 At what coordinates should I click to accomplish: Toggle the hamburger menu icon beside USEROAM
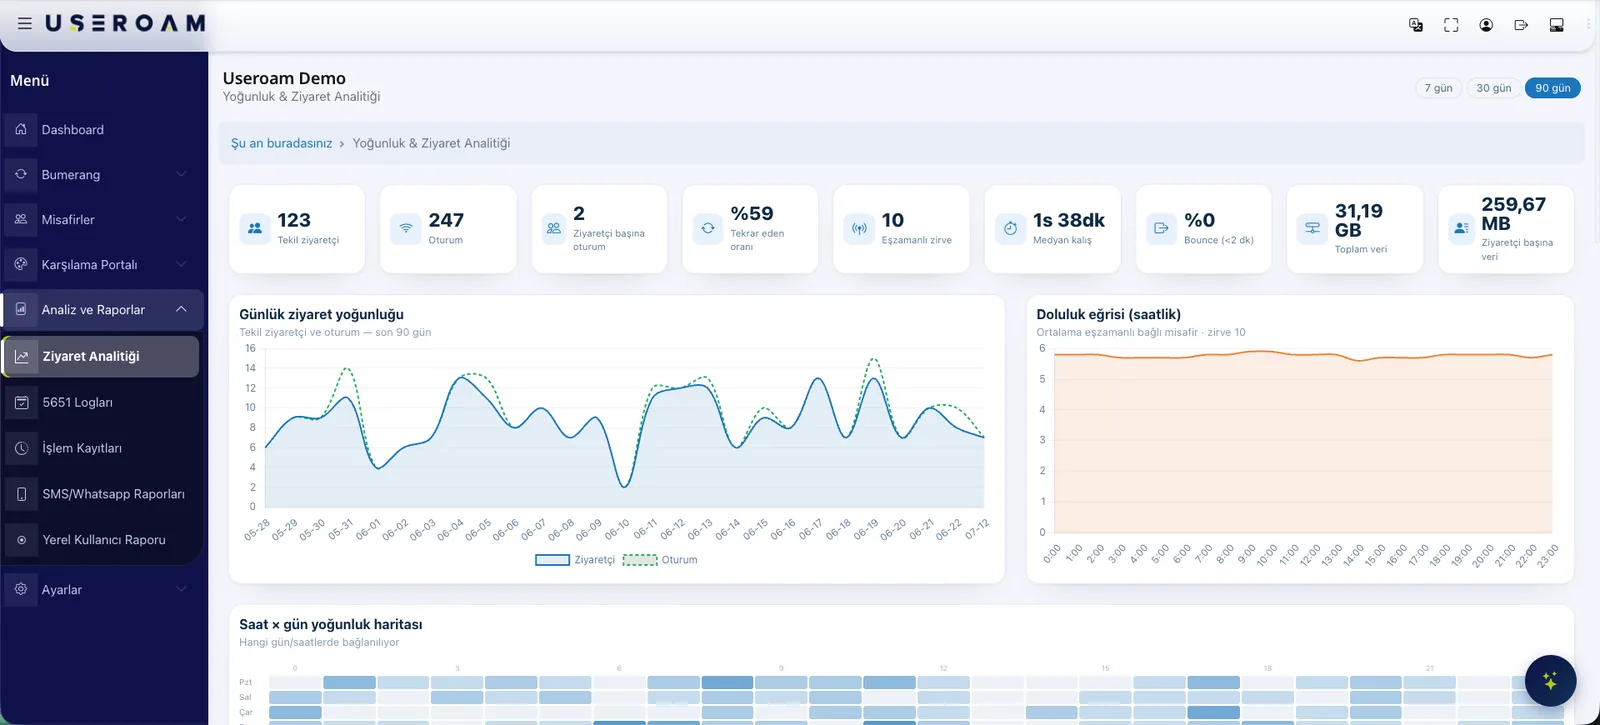tap(25, 23)
